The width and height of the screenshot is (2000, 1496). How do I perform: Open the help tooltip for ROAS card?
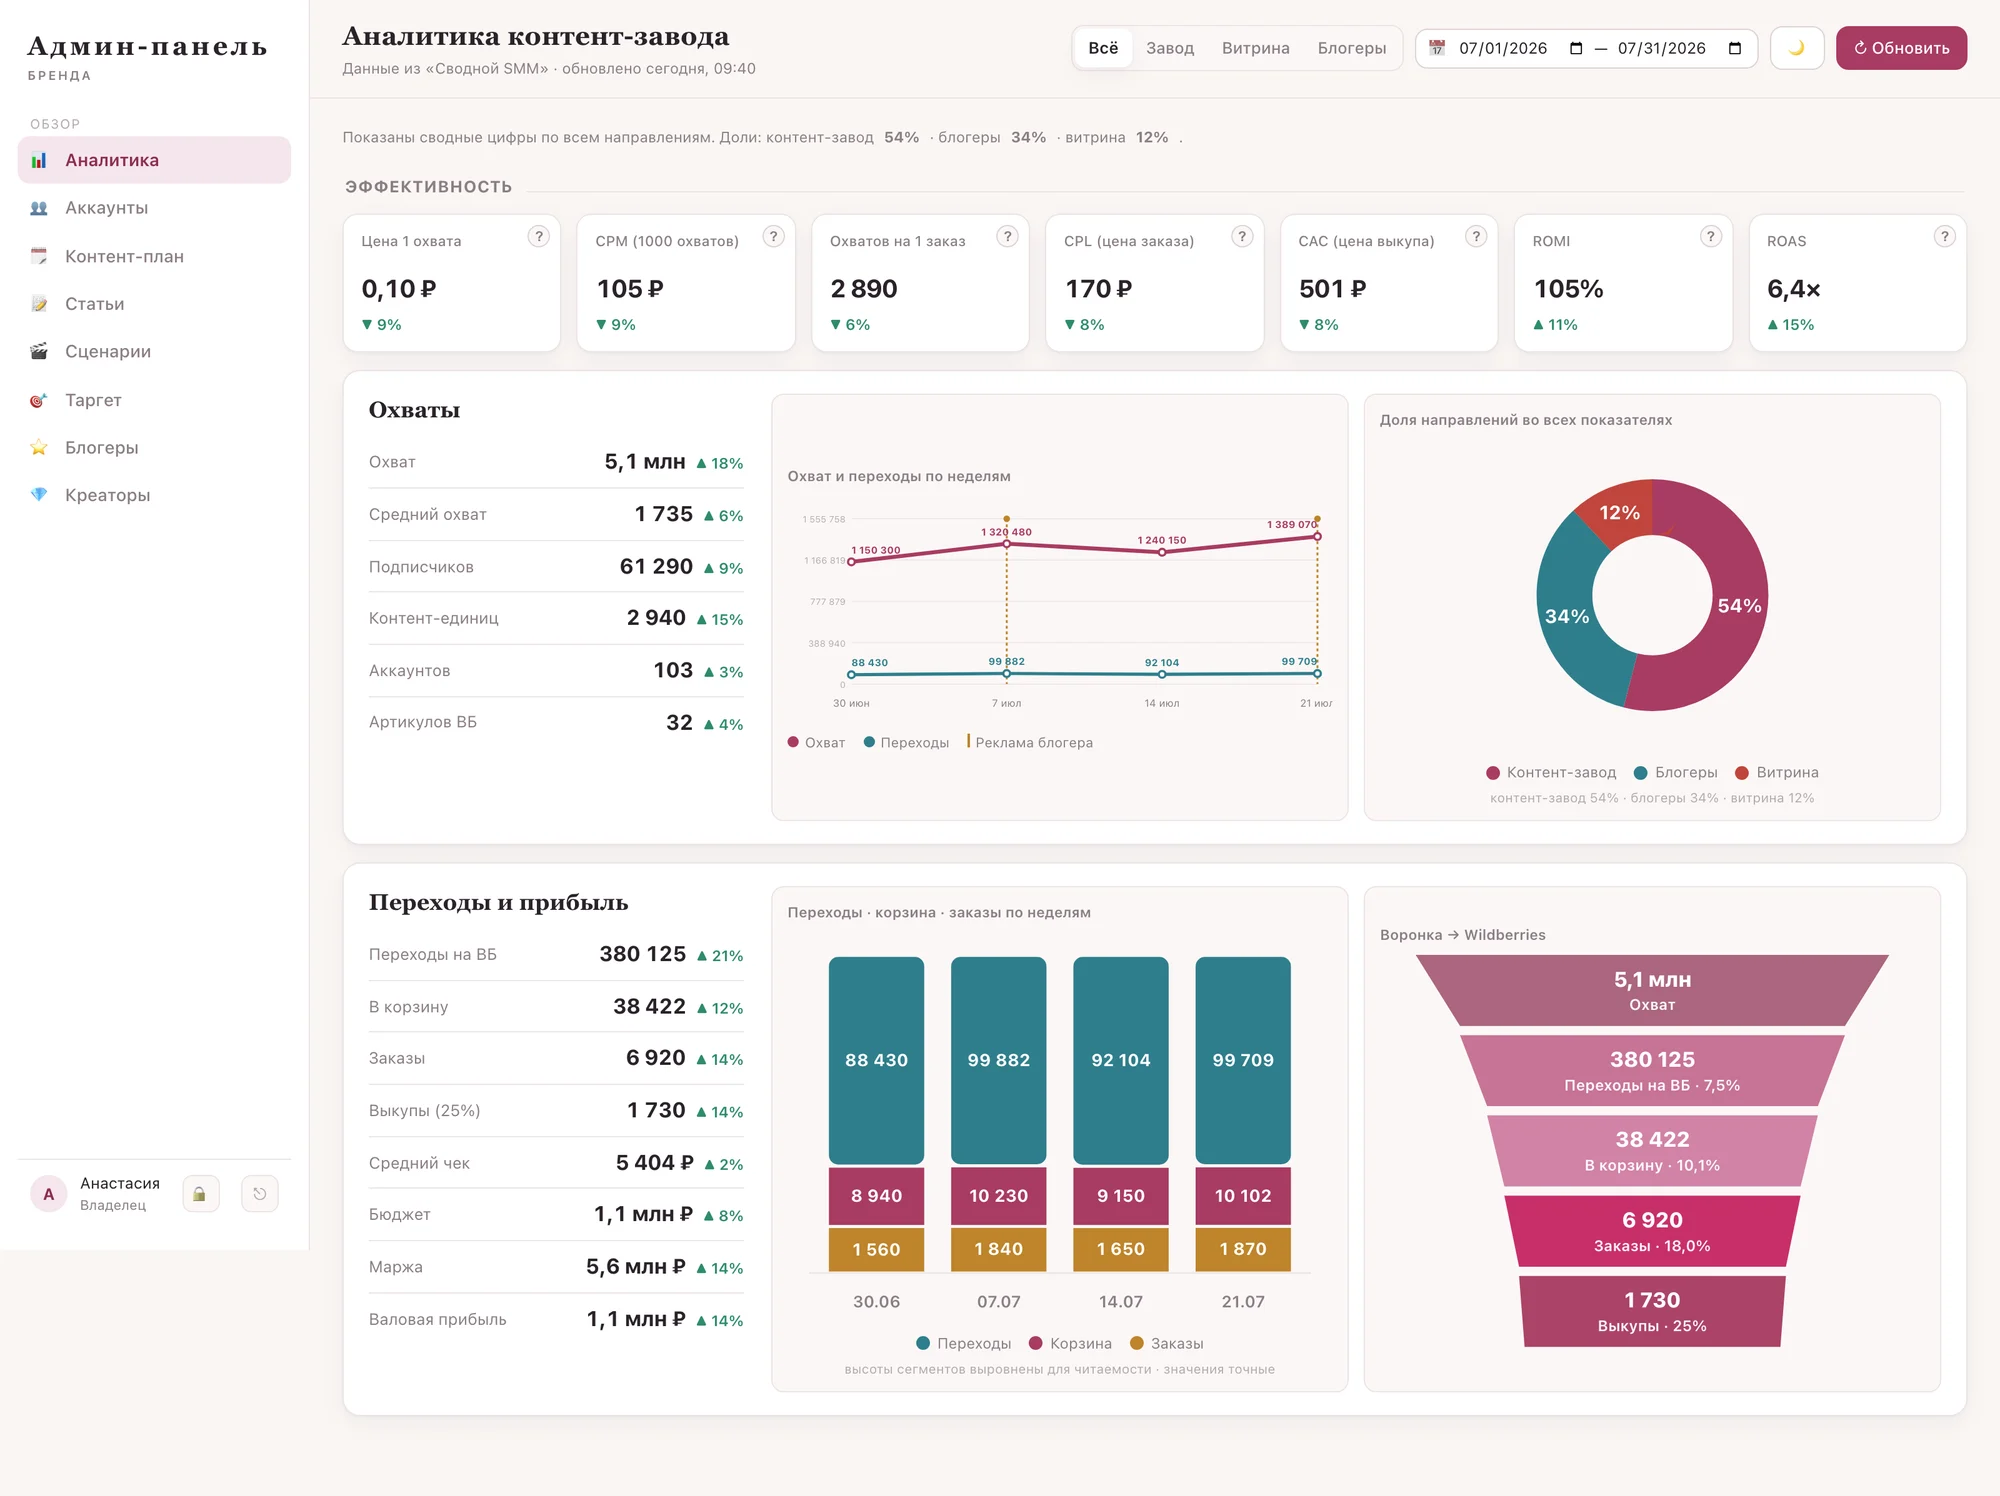tap(1944, 237)
